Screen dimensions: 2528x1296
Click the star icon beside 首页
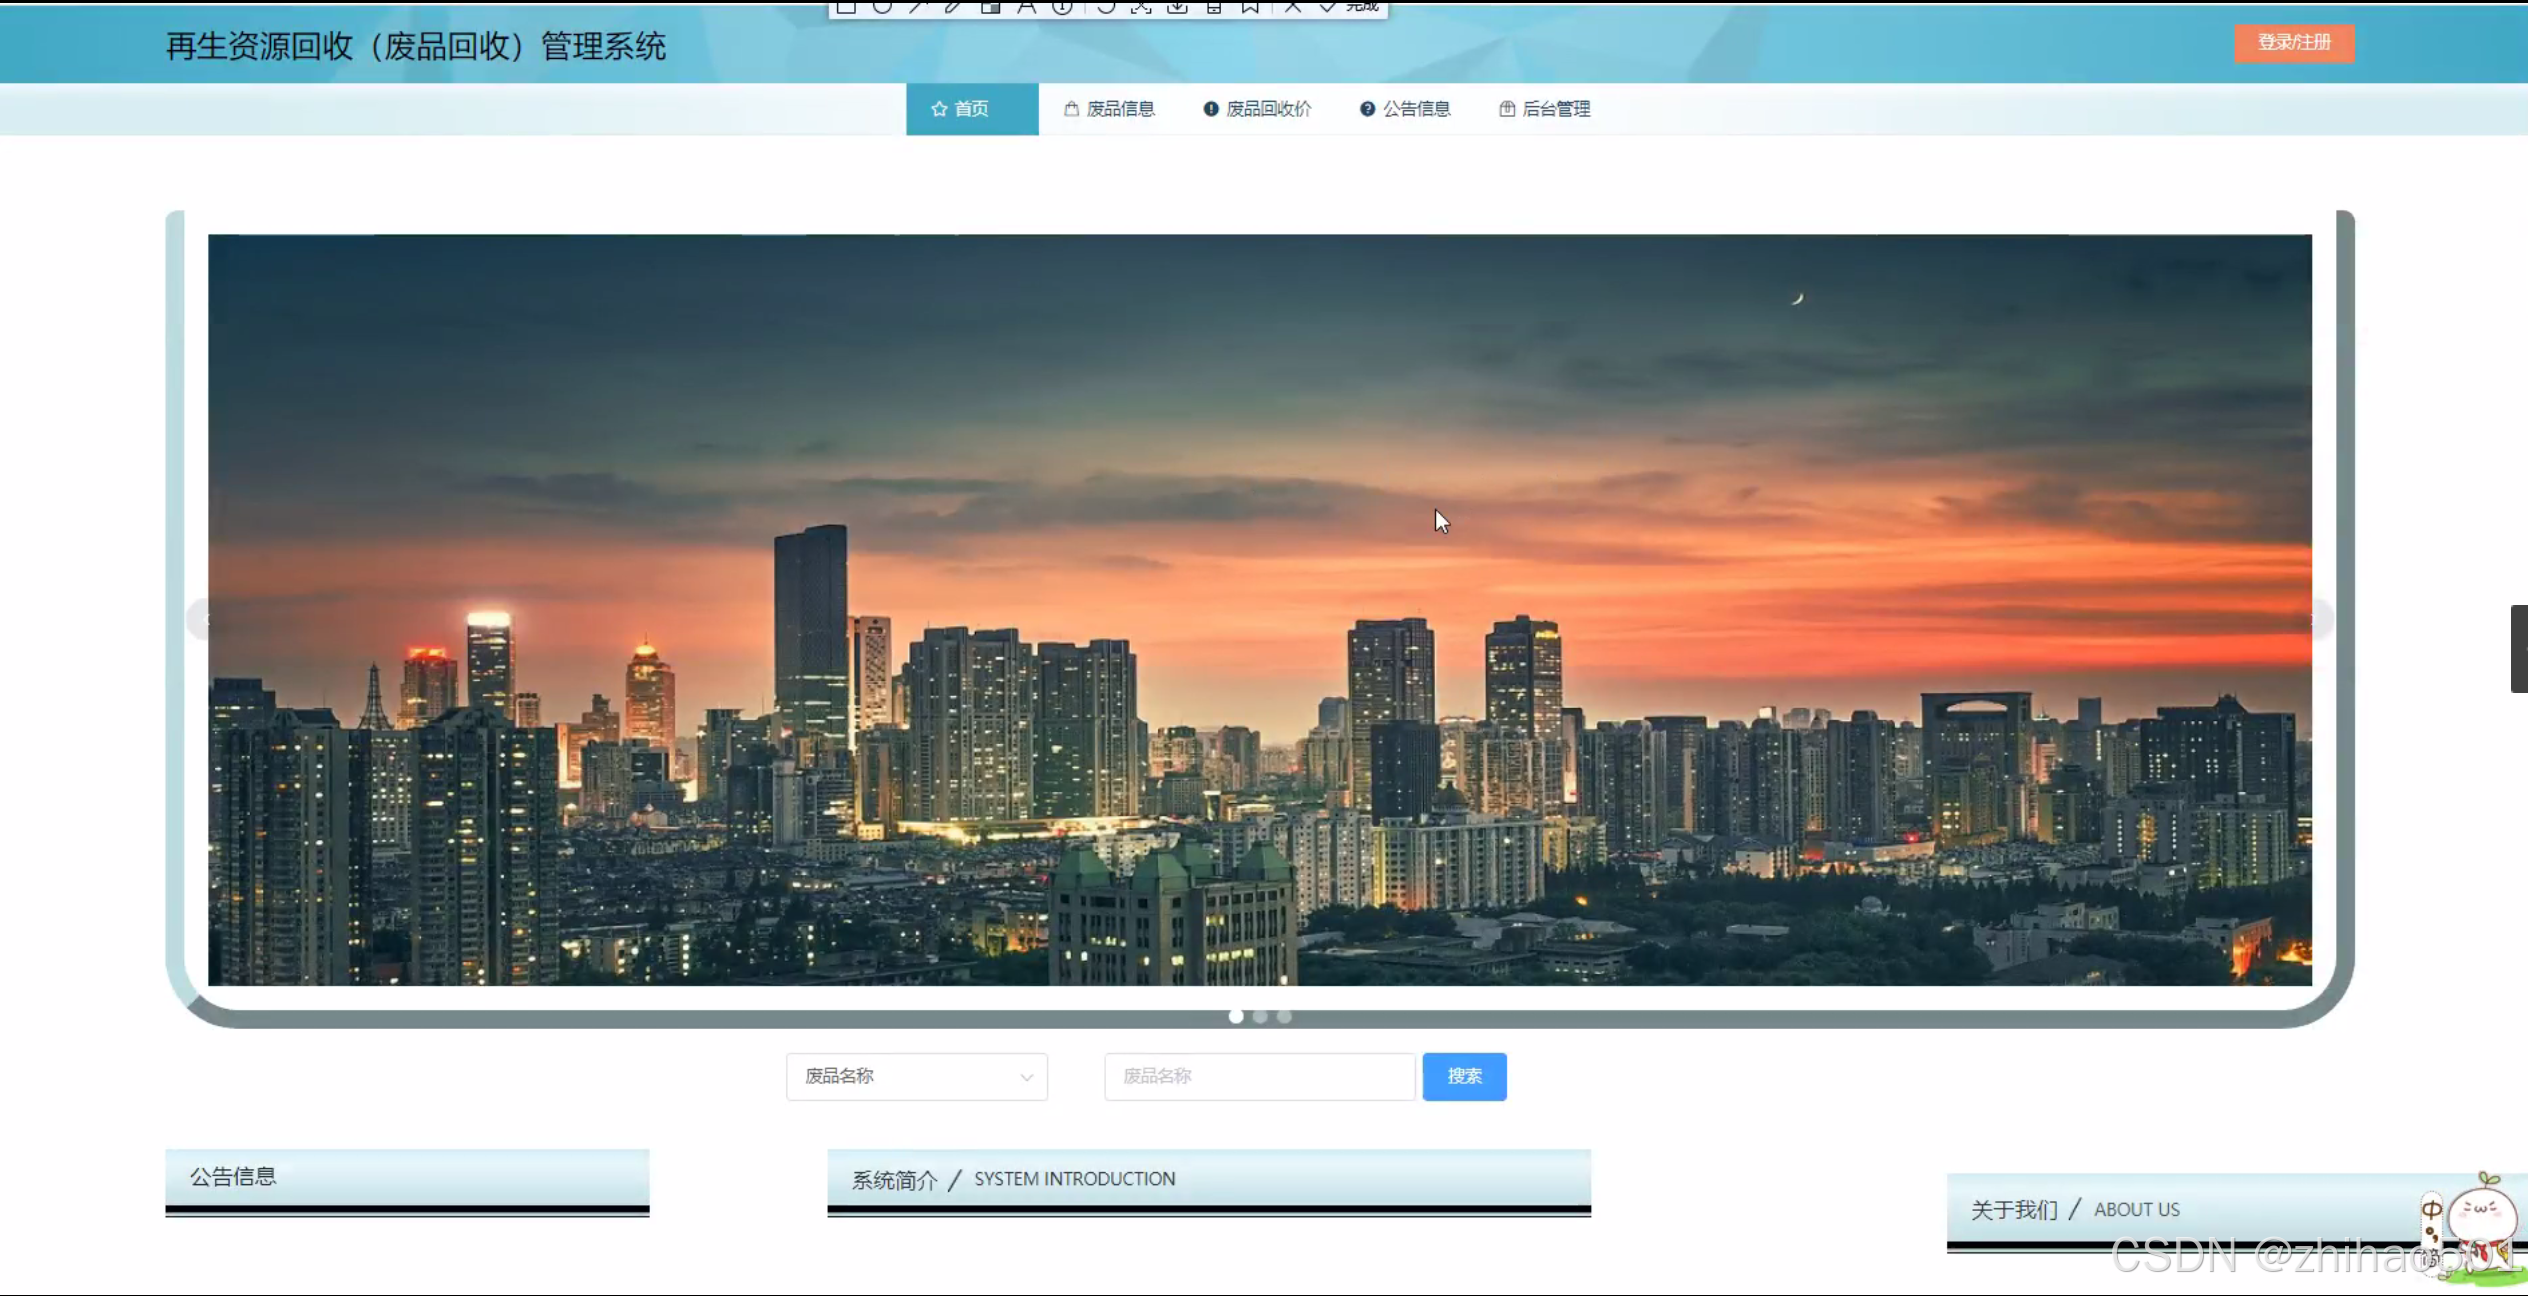[x=939, y=109]
